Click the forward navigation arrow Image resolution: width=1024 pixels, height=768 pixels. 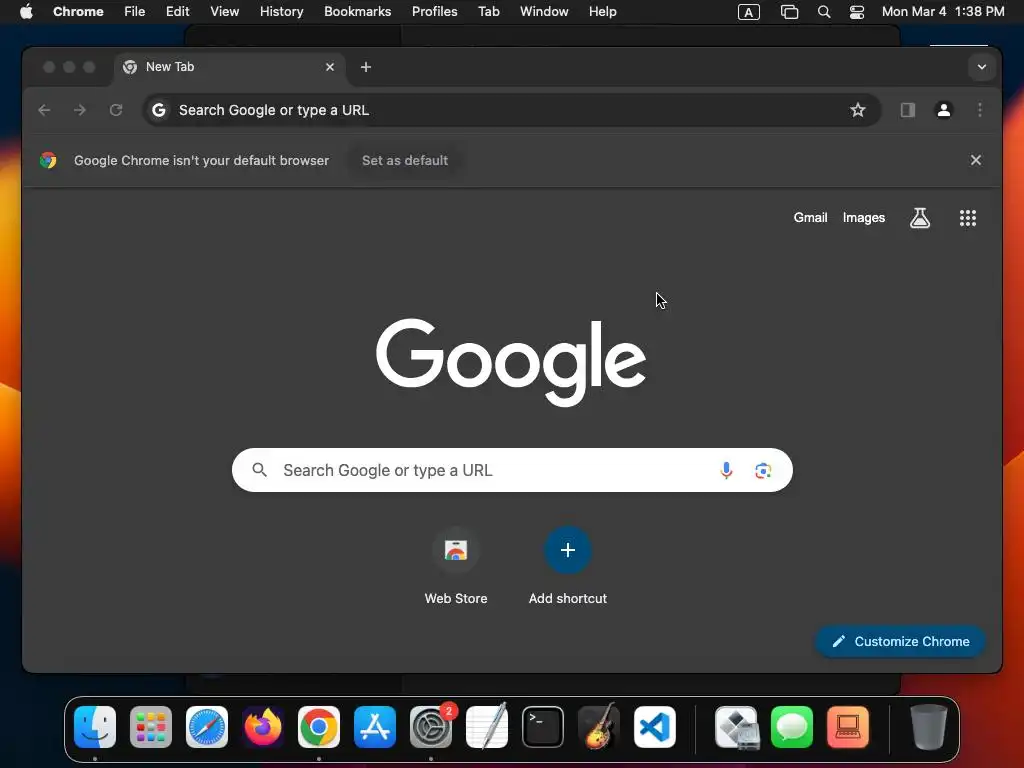pyautogui.click(x=80, y=110)
